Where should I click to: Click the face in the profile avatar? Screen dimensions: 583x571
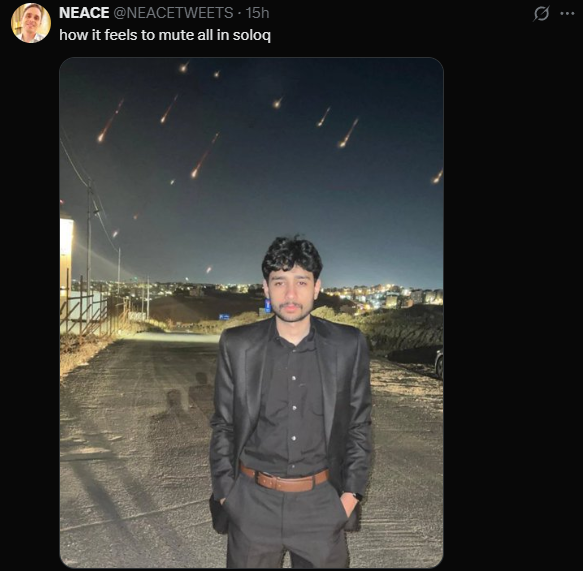30,19
